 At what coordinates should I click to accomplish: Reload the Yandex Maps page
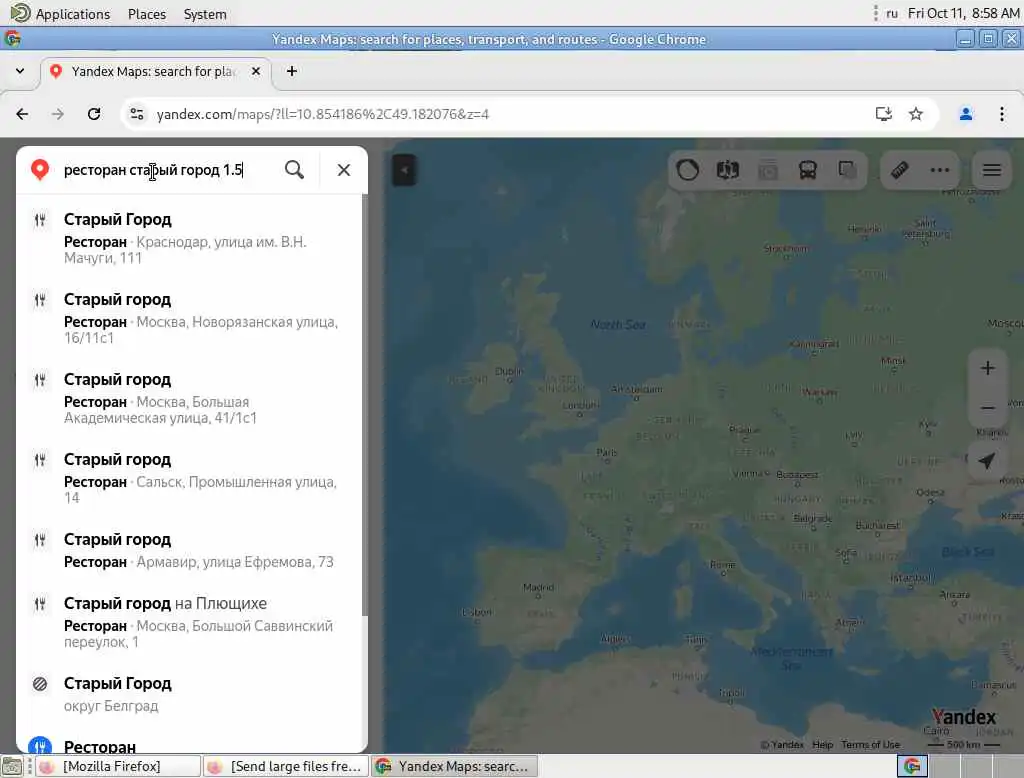coord(94,114)
